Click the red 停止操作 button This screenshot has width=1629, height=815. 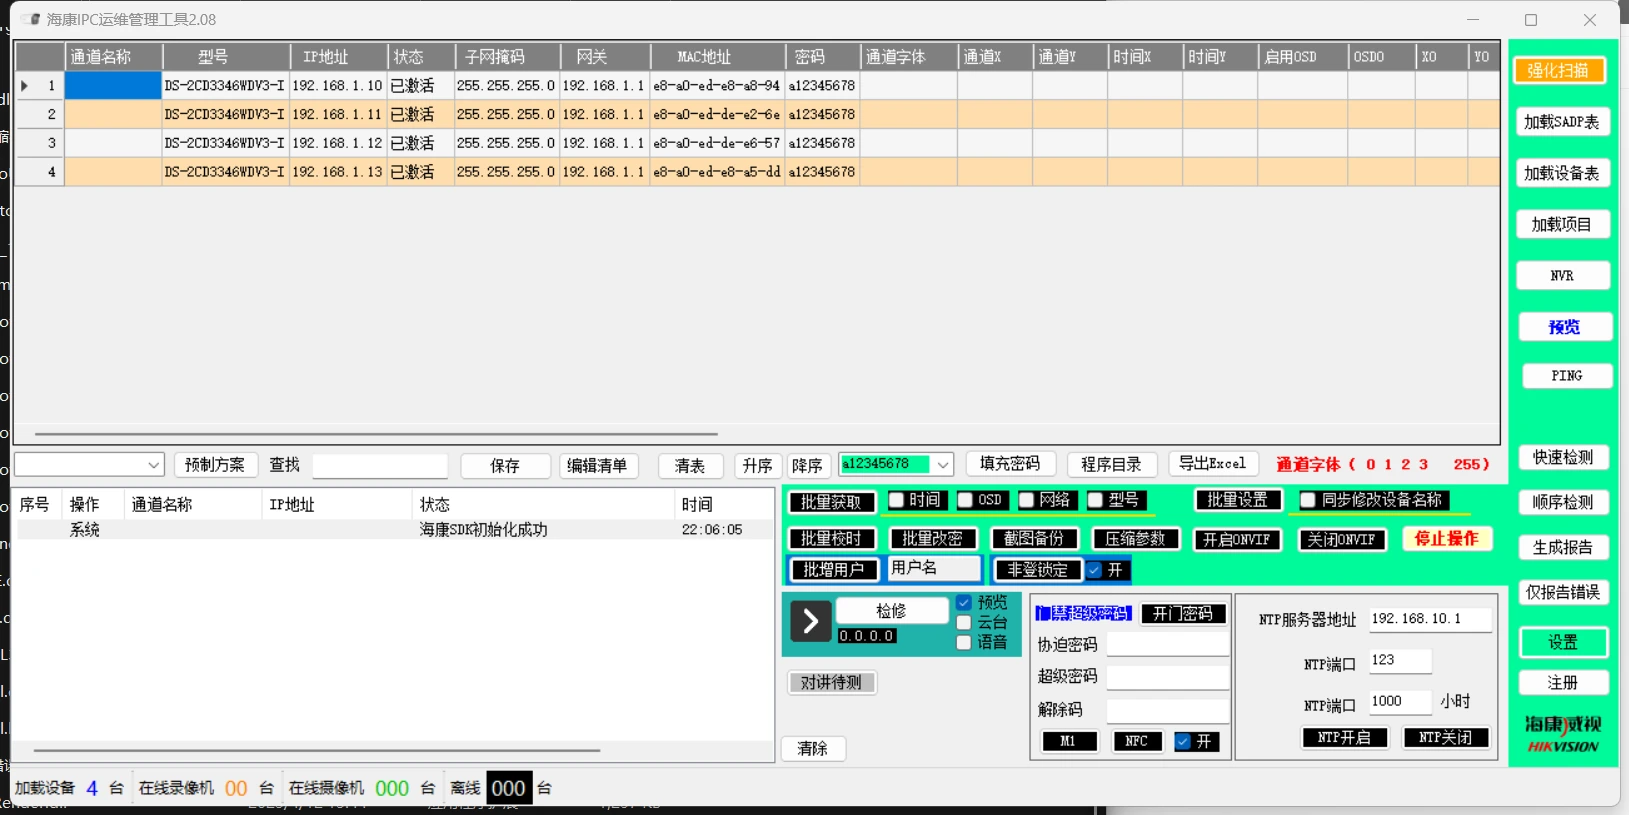(1447, 539)
